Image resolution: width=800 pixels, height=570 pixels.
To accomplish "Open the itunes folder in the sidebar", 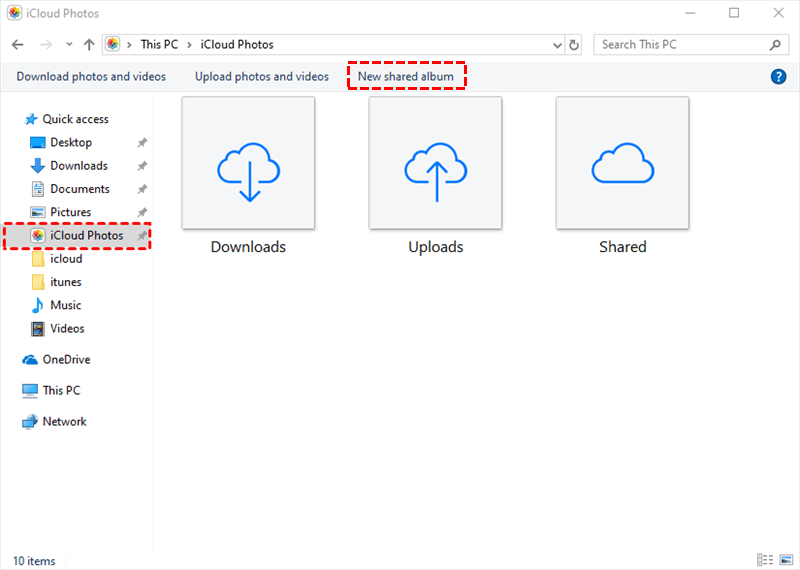I will tap(66, 282).
